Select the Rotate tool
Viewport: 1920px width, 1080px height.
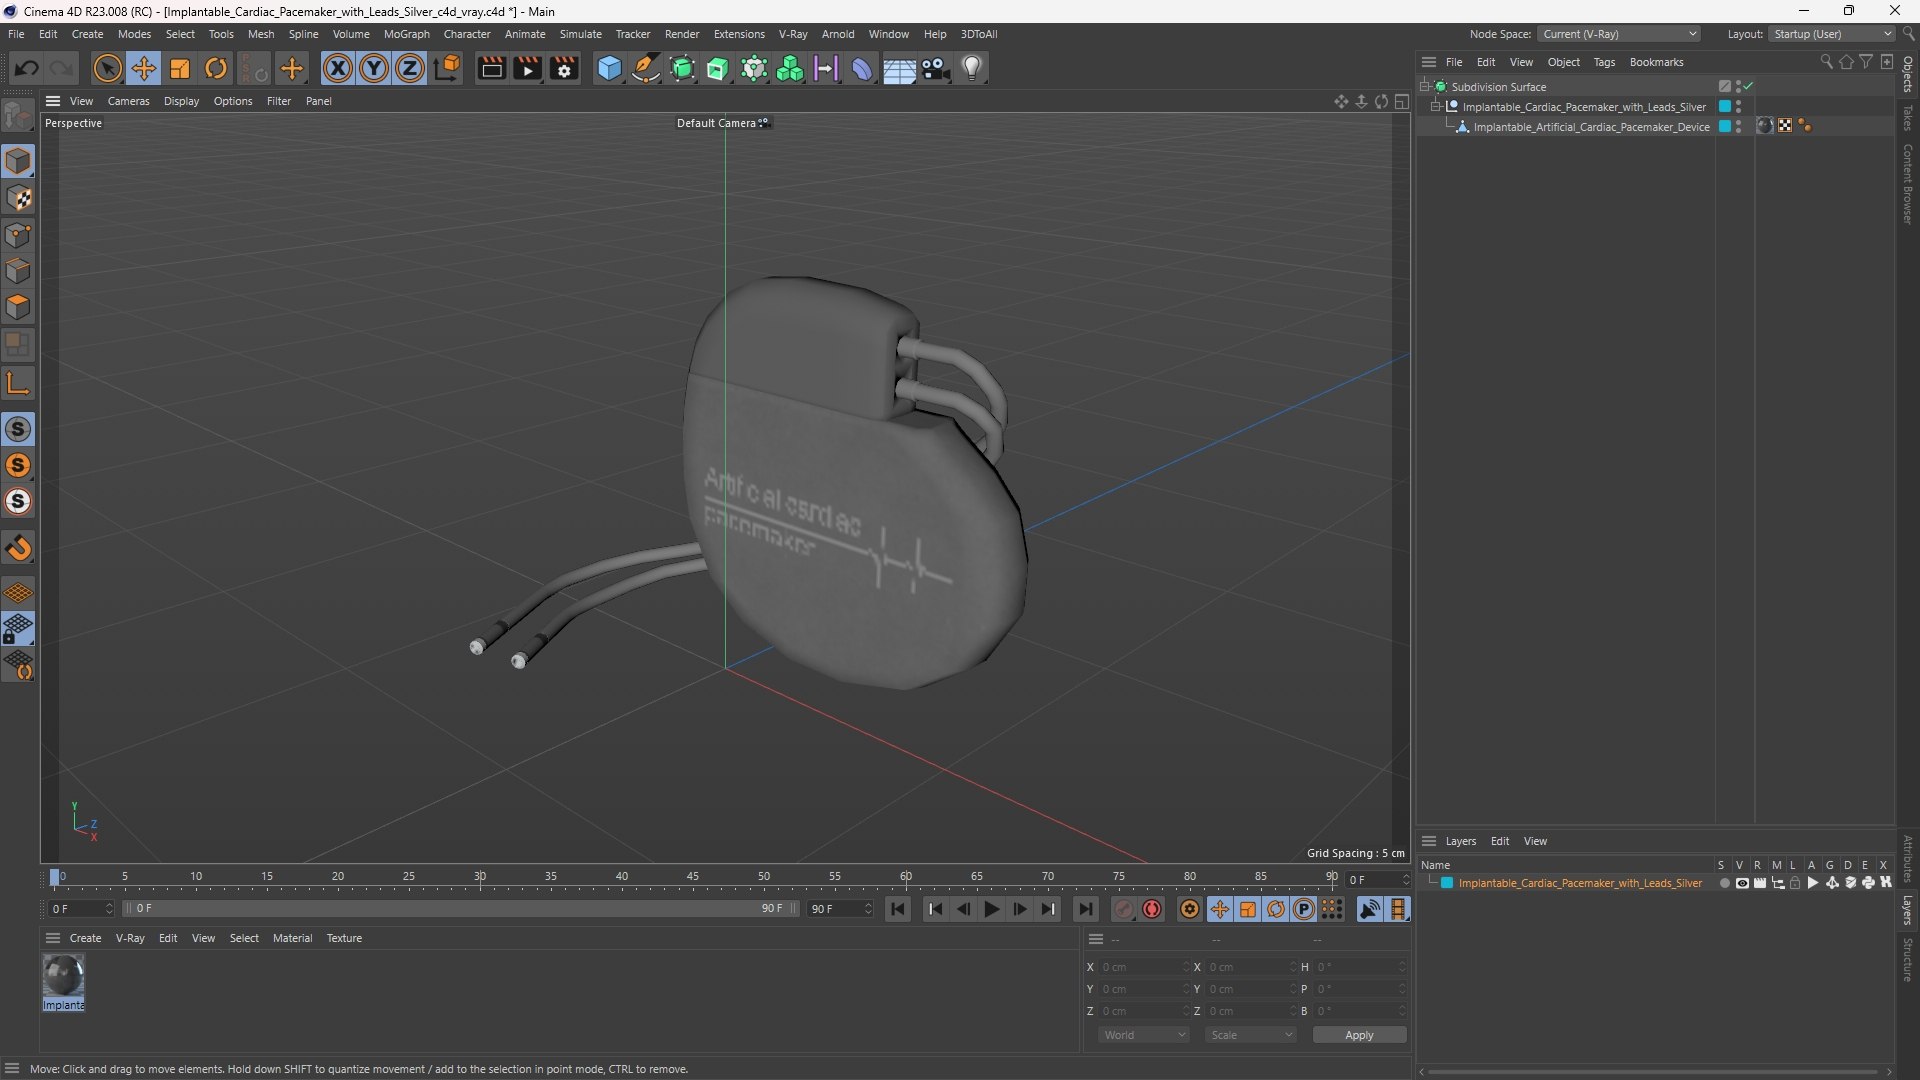(x=216, y=68)
